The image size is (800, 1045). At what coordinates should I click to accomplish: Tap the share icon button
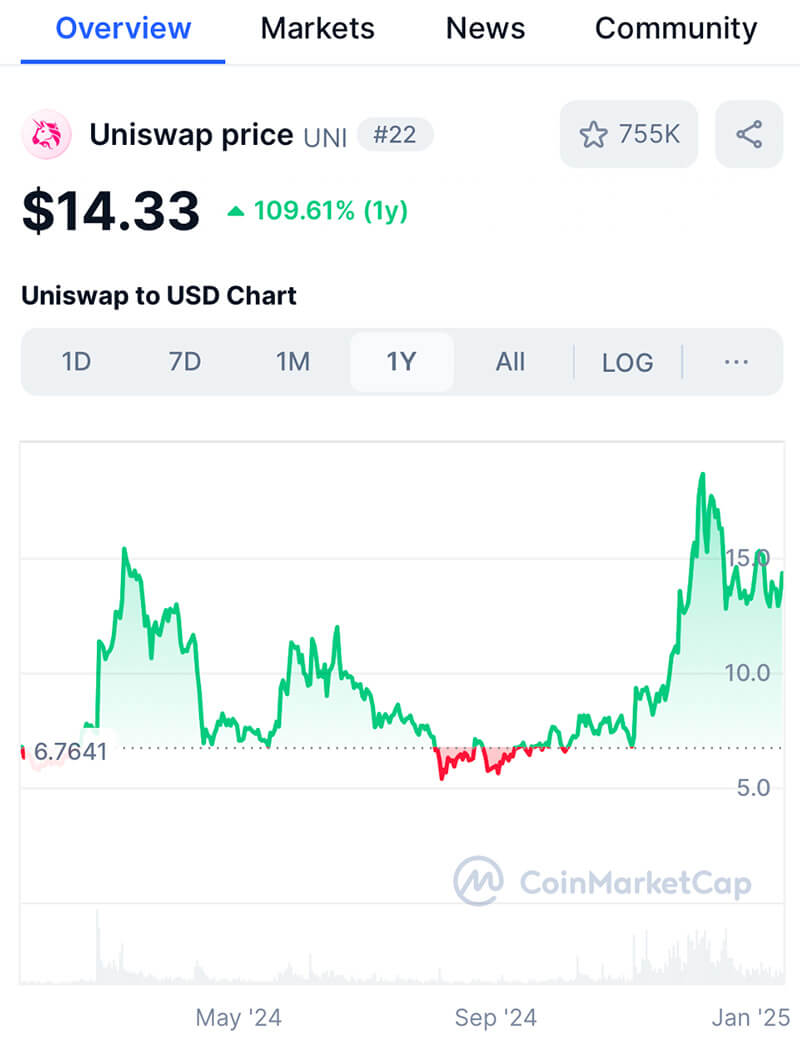[749, 134]
